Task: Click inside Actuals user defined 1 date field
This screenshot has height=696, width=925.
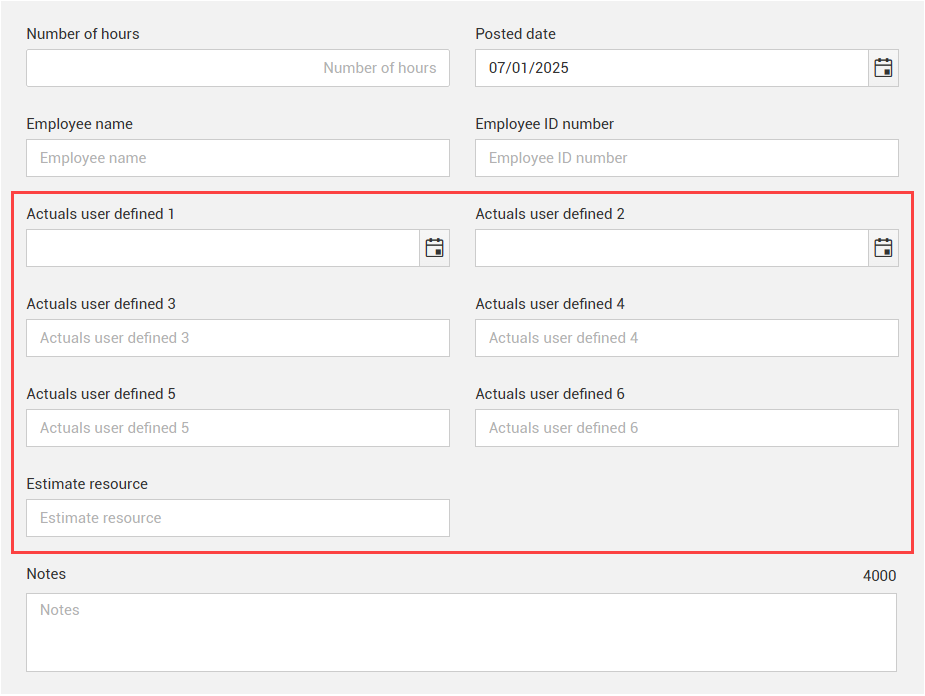Action: click(222, 248)
